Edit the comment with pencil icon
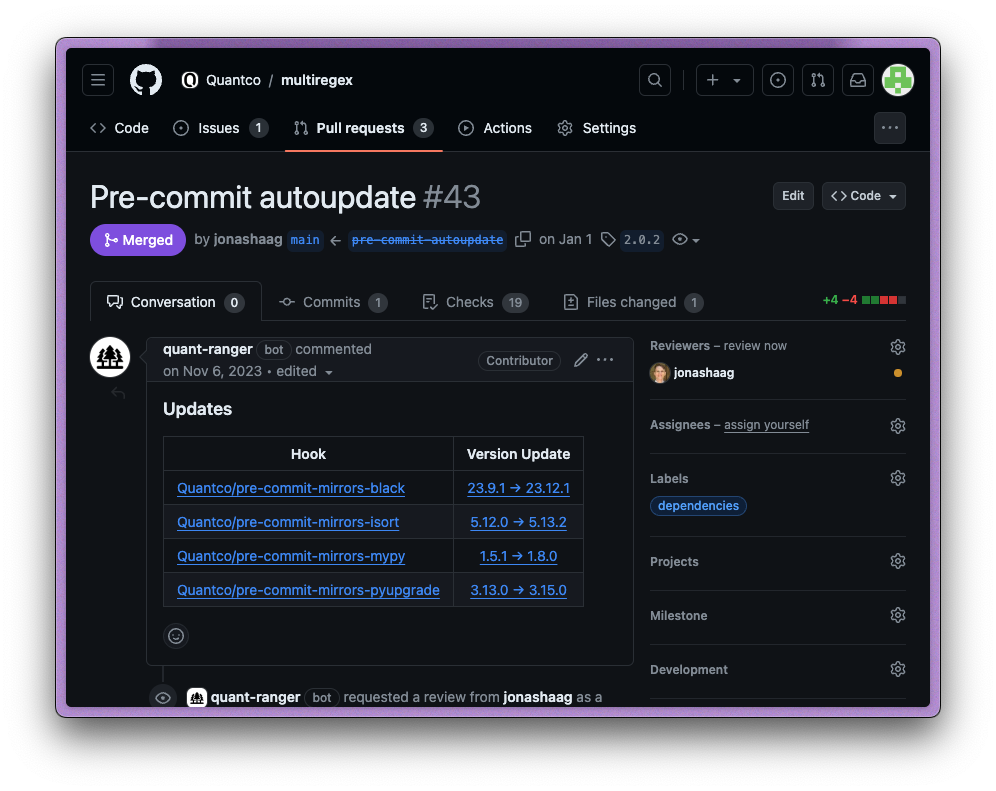The height and width of the screenshot is (791, 996). (x=581, y=360)
